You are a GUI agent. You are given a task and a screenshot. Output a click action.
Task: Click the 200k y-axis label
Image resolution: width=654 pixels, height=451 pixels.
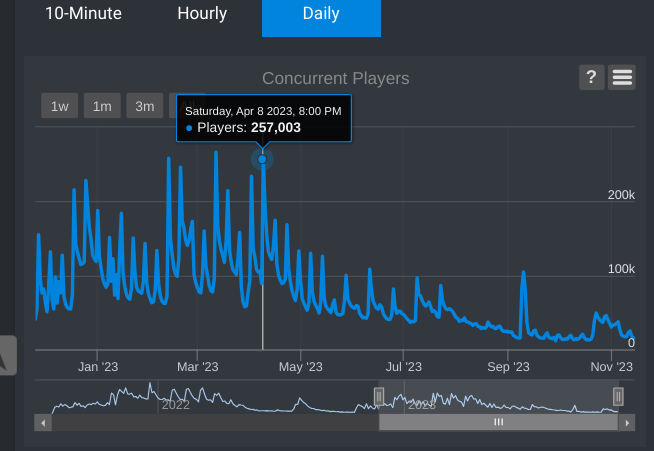click(621, 195)
